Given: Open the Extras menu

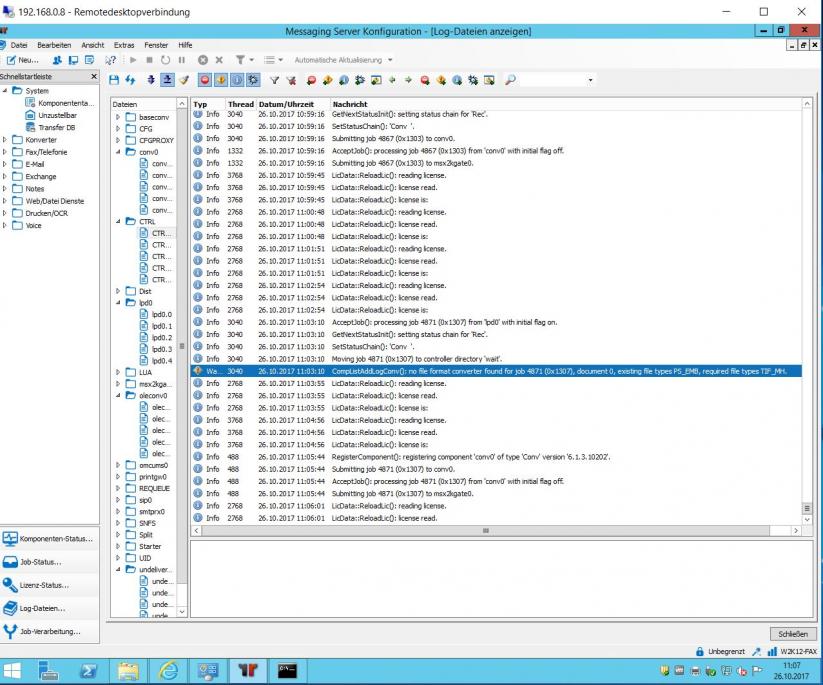Looking at the screenshot, I should 124,45.
